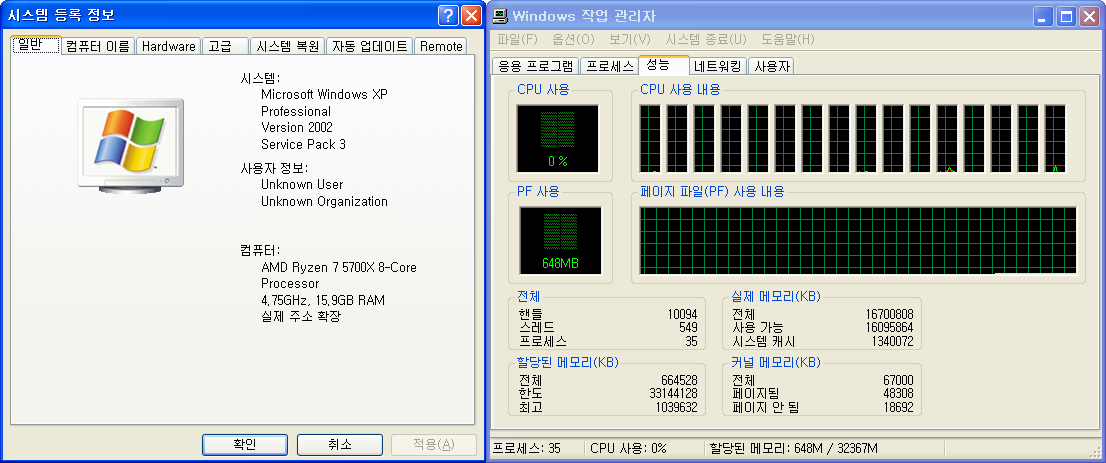Open the 파일(F) menu

coord(517,39)
